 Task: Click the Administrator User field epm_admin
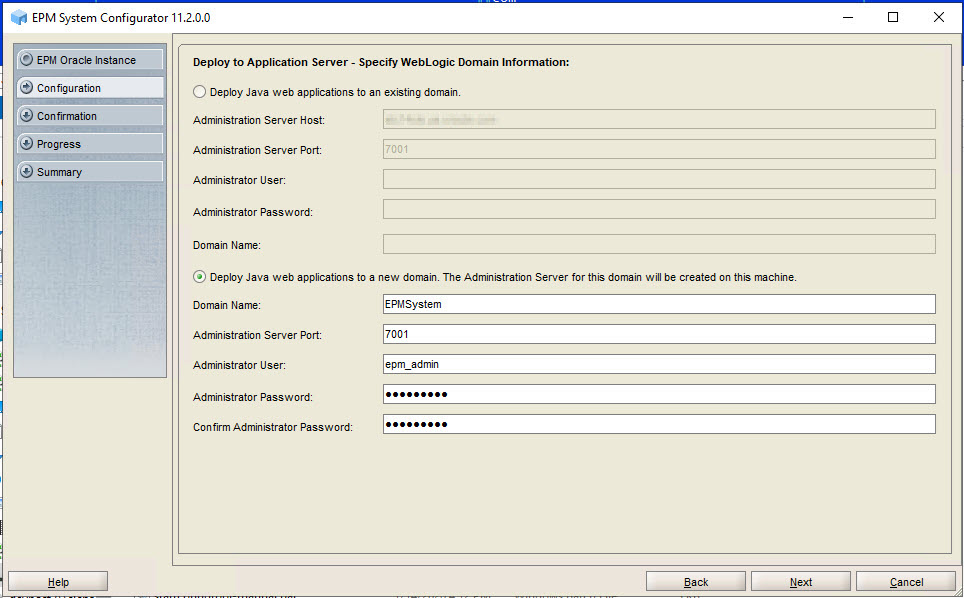[659, 364]
